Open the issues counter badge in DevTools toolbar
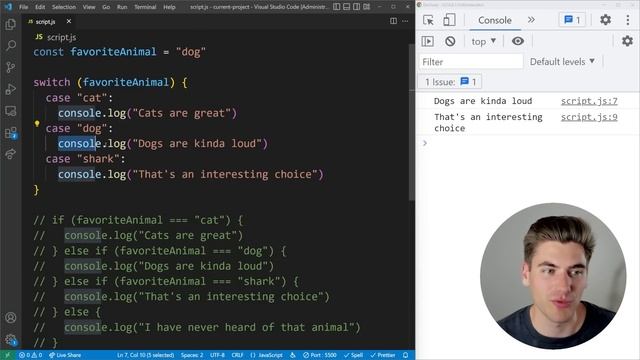Screen dimensions: 640x360 pos(572,20)
